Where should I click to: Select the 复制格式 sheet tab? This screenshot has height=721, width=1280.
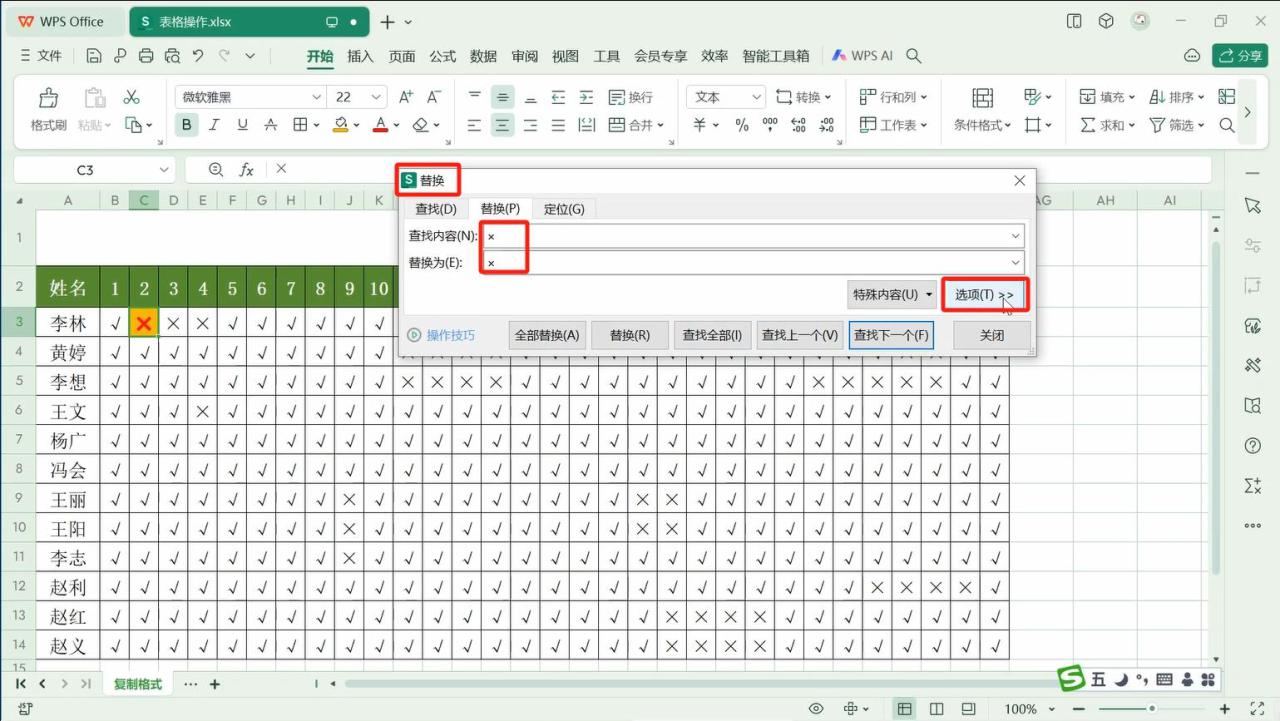(138, 684)
